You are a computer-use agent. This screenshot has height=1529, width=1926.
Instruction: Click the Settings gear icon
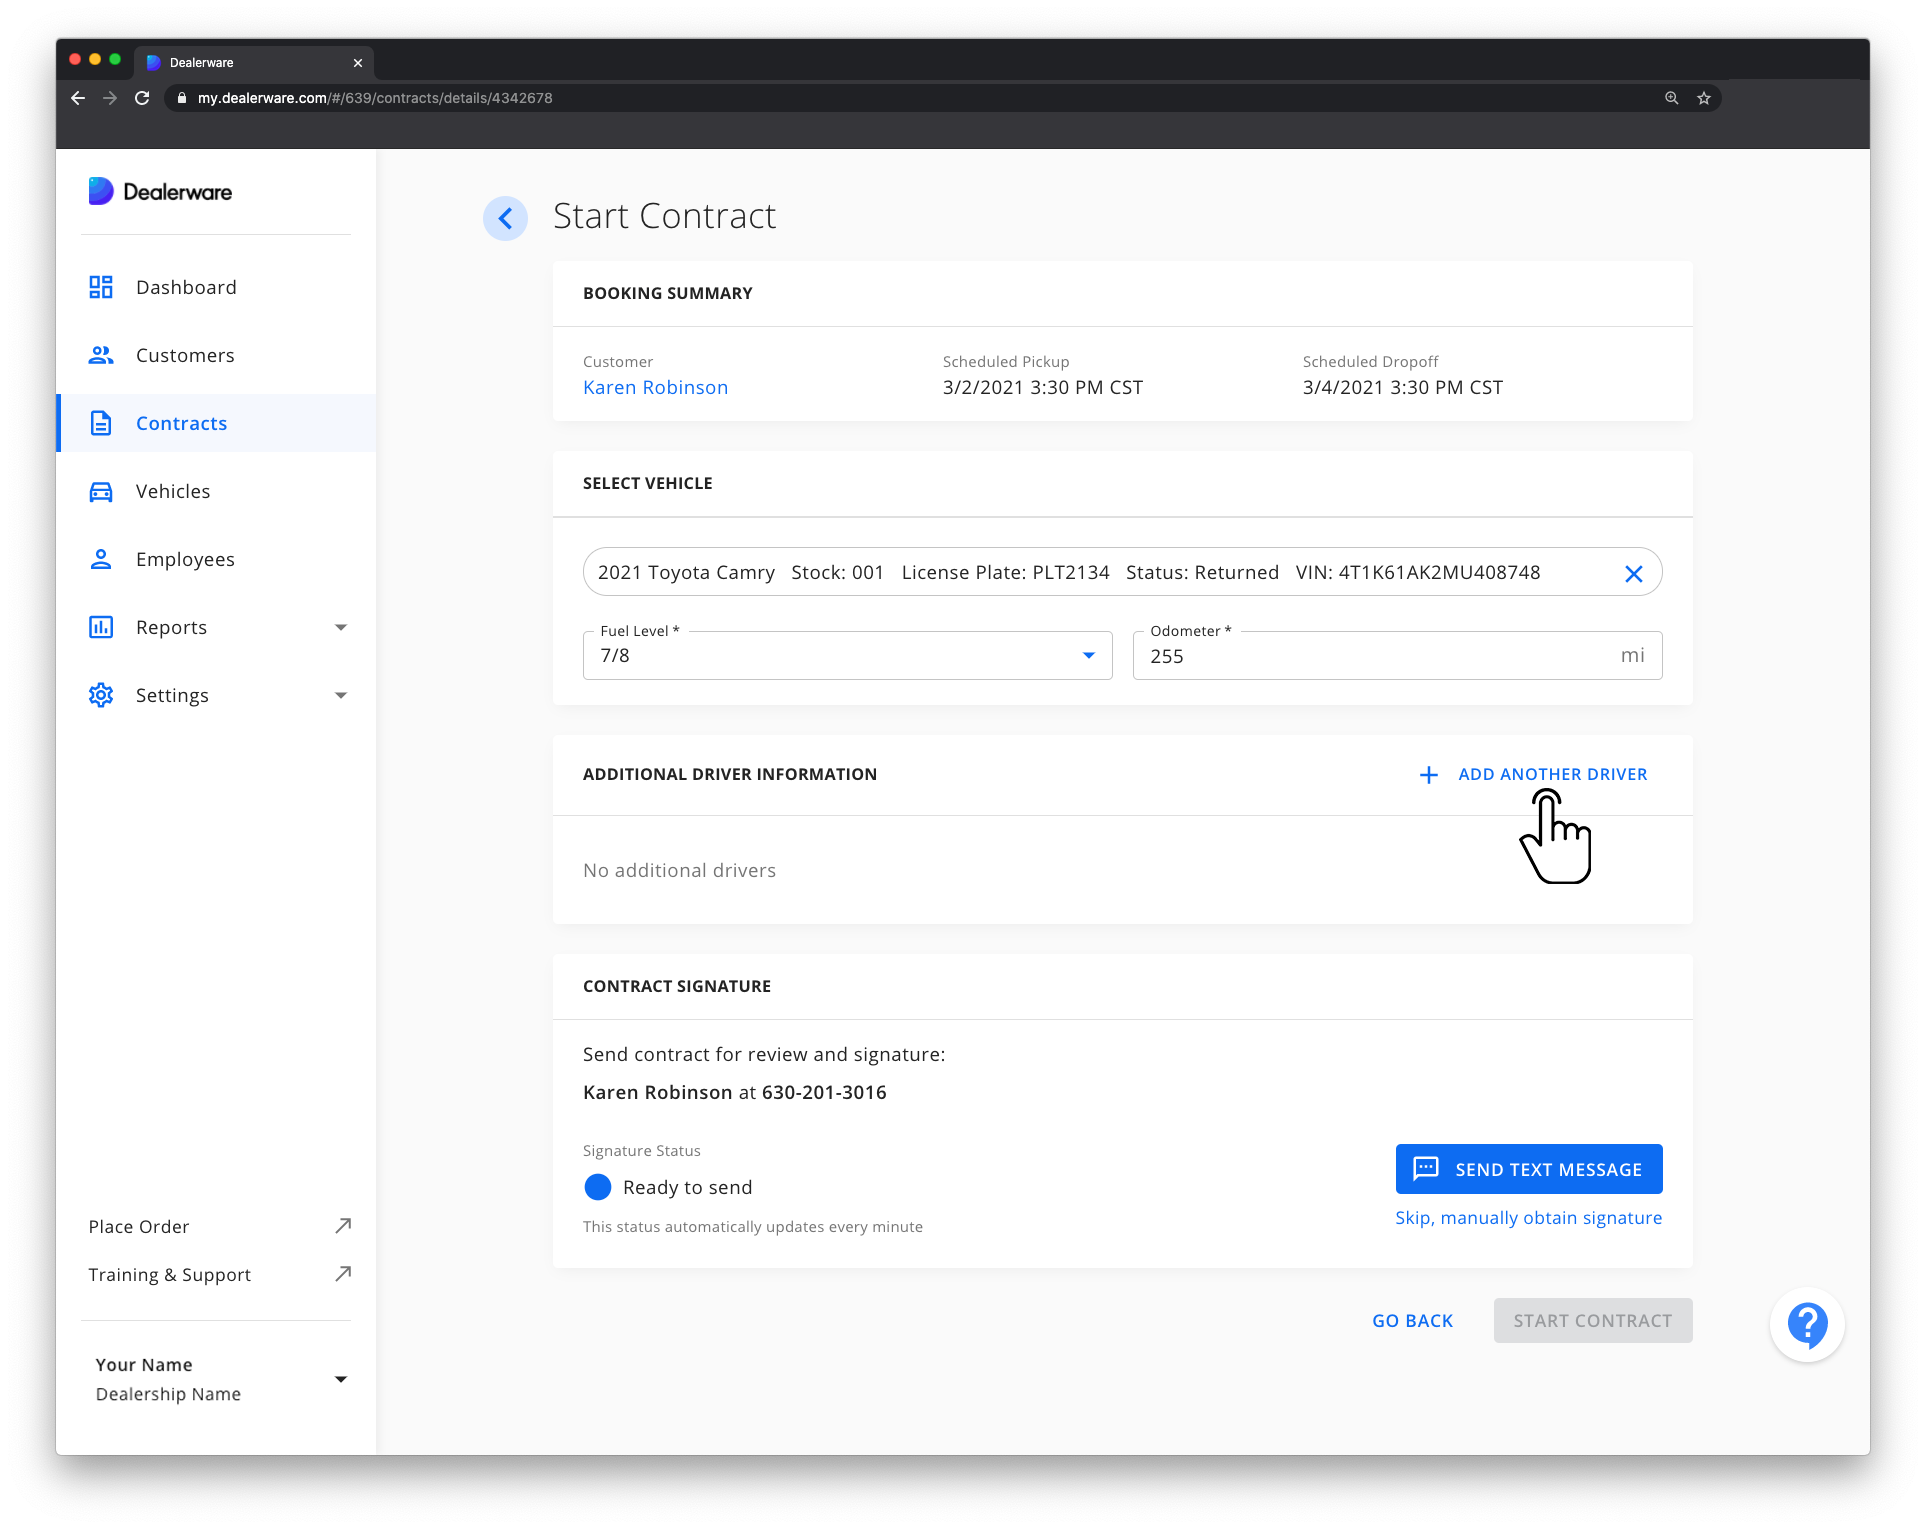pos(101,695)
